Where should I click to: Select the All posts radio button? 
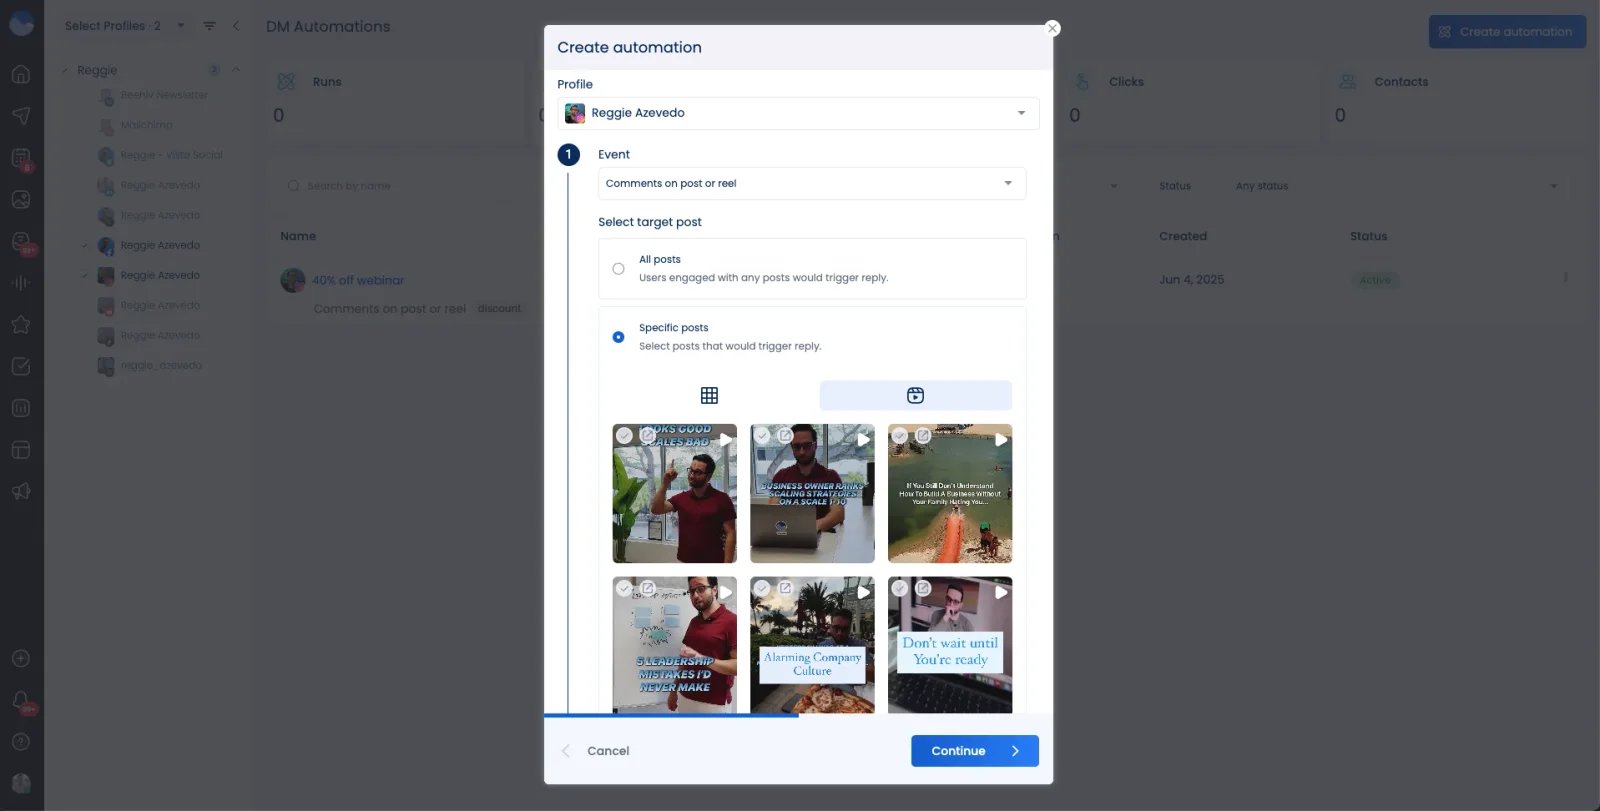pyautogui.click(x=618, y=268)
